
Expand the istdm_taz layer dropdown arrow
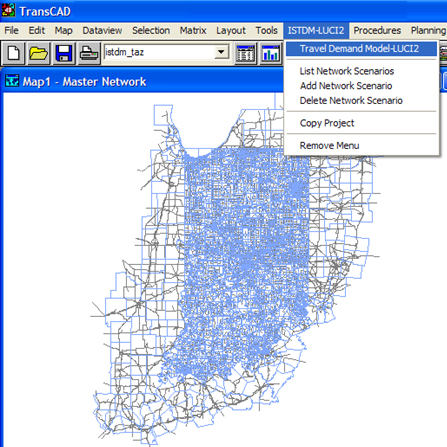tap(221, 52)
